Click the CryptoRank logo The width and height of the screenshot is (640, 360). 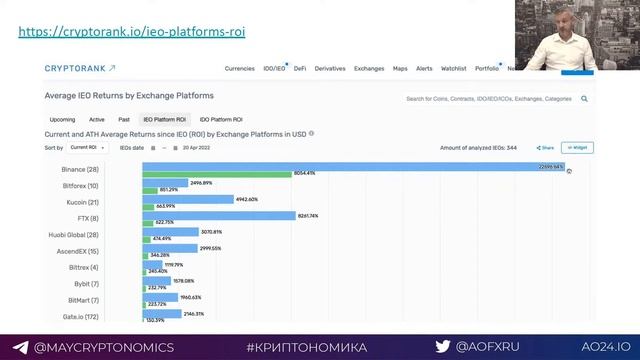pos(80,69)
